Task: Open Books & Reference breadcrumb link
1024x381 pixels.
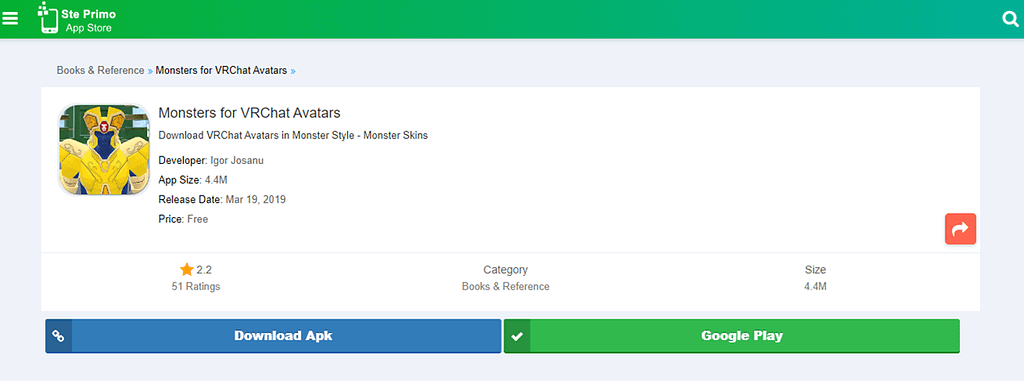Action: pyautogui.click(x=100, y=71)
